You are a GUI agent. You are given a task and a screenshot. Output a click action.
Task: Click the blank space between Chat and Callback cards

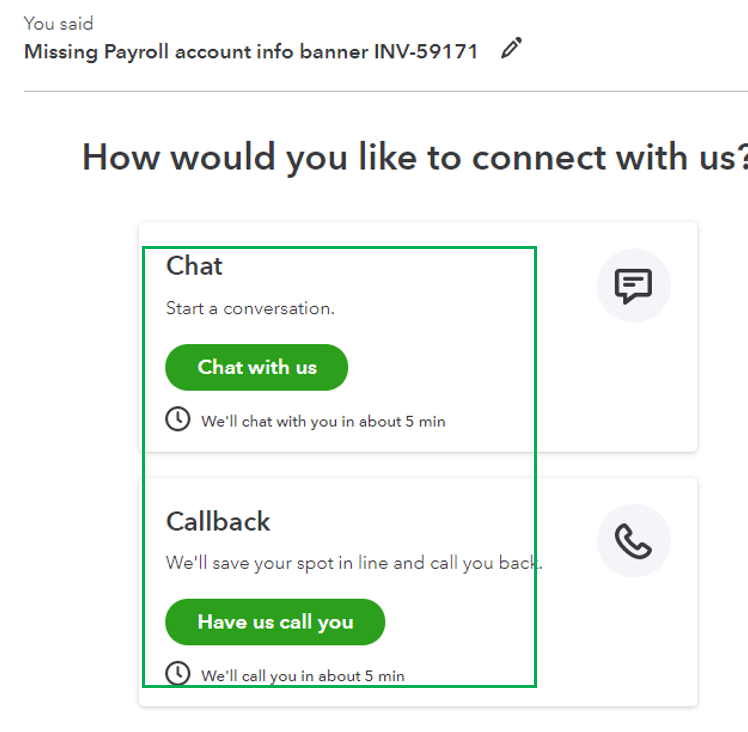tap(417, 465)
